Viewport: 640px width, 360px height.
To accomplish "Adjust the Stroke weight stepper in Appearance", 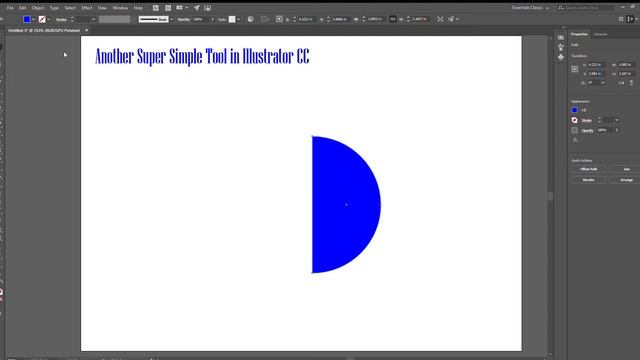I will (599, 120).
